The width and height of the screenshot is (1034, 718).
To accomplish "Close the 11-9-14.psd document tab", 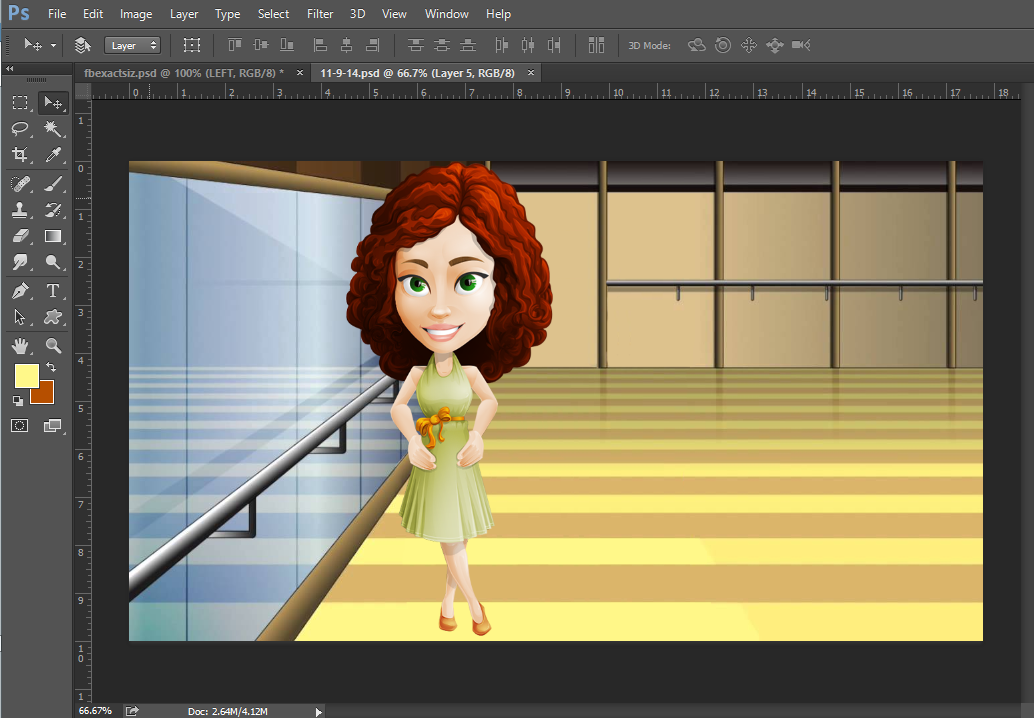I will click(531, 72).
